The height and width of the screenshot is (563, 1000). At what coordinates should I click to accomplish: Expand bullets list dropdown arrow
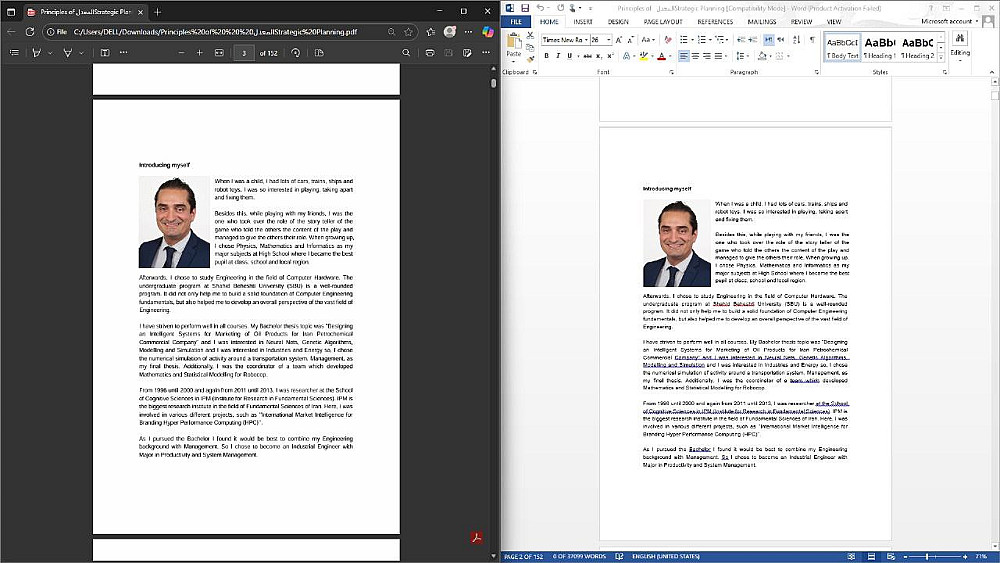(692, 40)
